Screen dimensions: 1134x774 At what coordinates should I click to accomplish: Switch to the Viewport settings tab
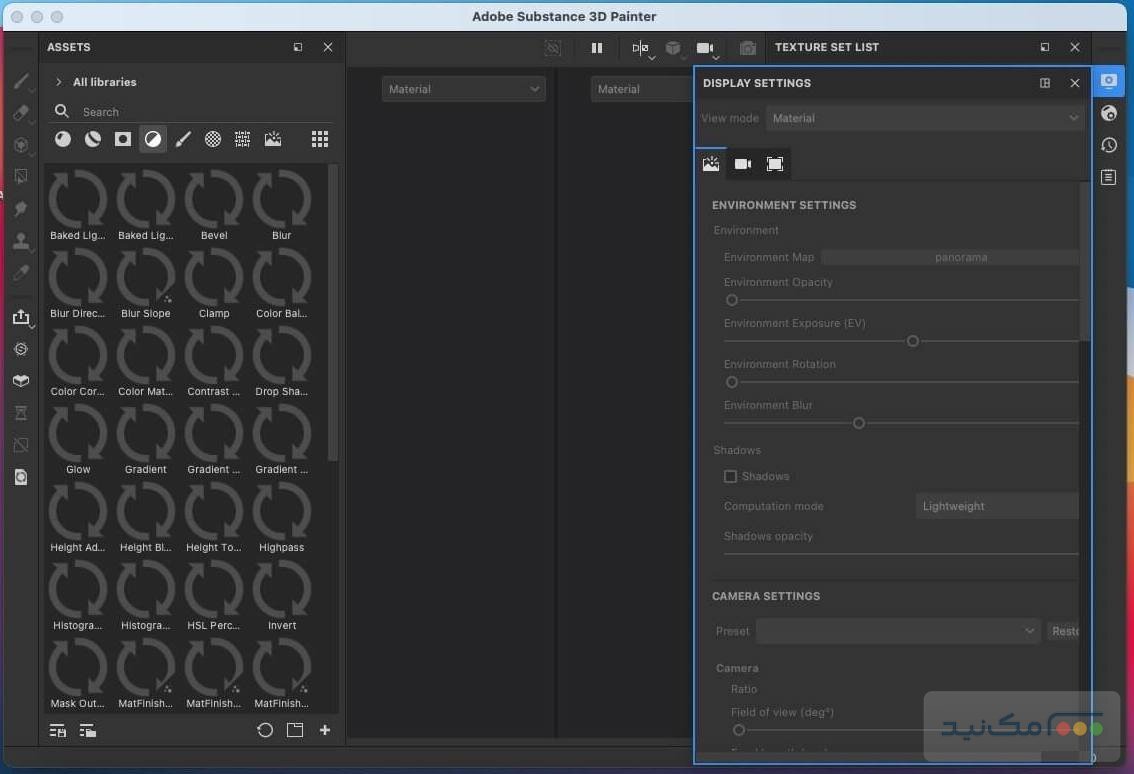[775, 163]
